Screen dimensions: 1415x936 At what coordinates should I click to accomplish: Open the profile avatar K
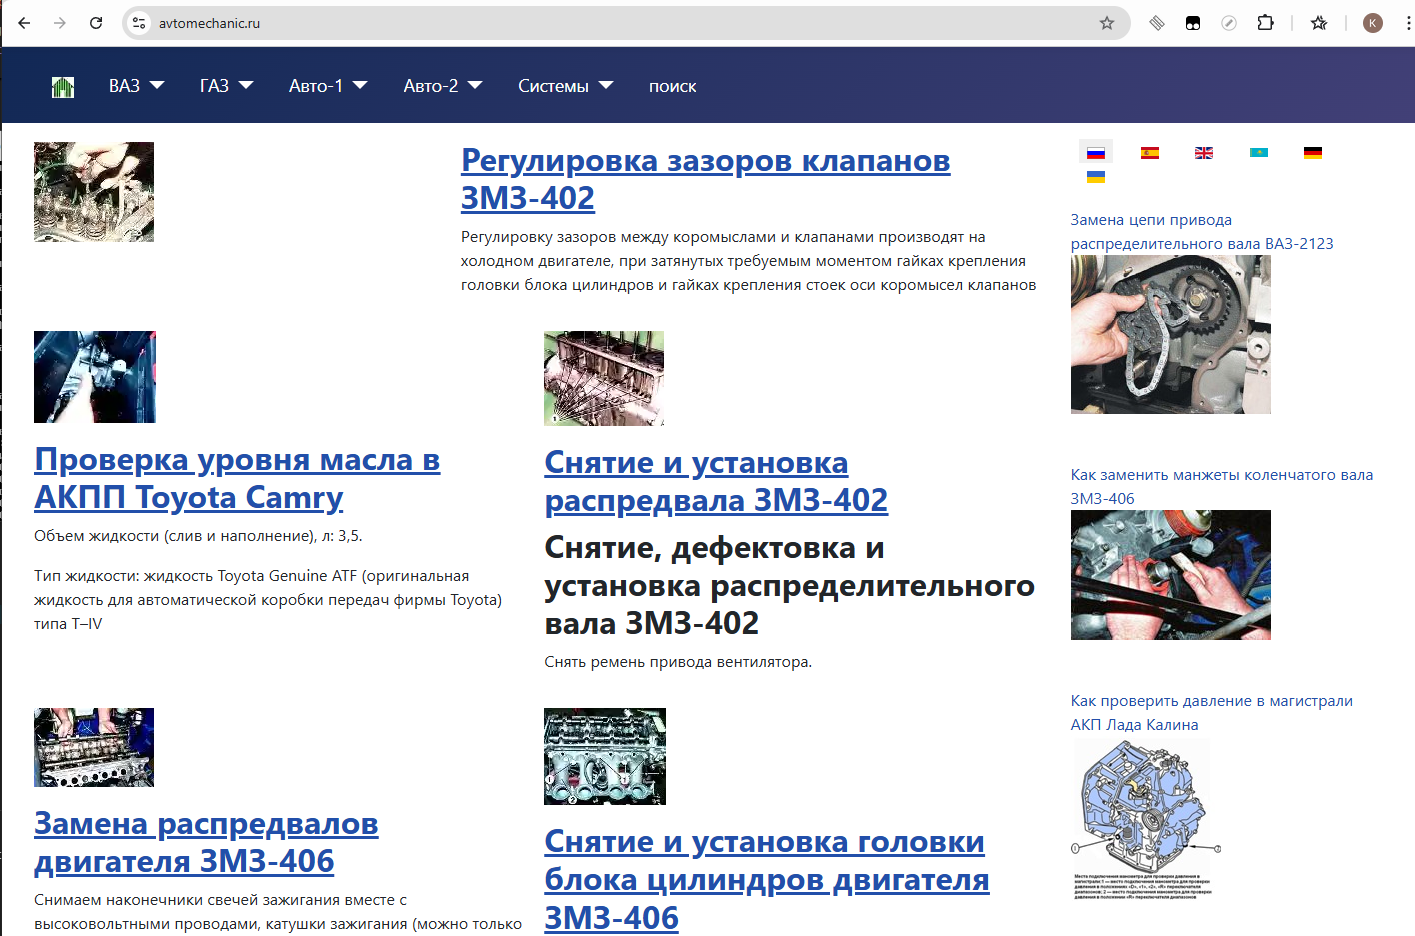(1373, 23)
